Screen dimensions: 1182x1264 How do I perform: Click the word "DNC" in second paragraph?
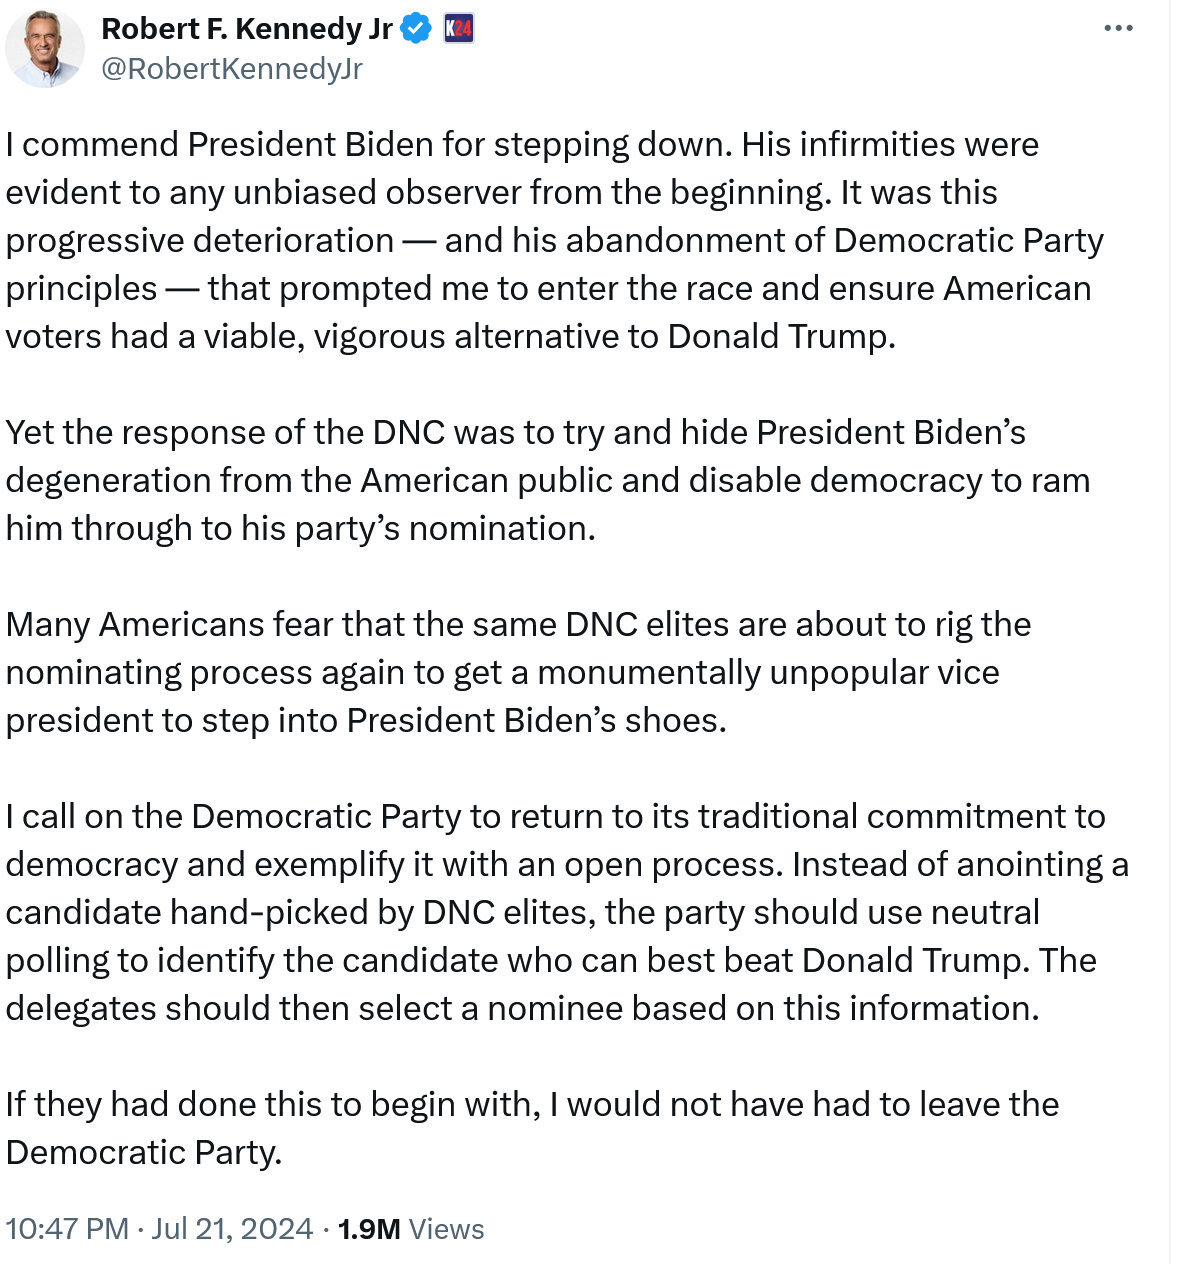click(x=409, y=432)
